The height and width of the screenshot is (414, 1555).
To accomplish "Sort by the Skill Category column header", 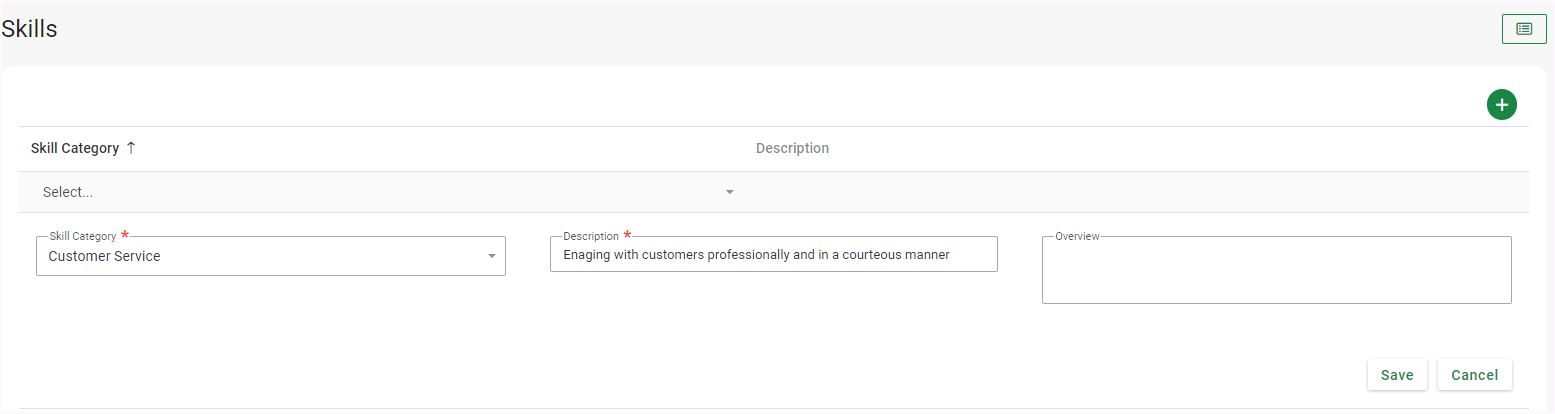I will point(75,148).
